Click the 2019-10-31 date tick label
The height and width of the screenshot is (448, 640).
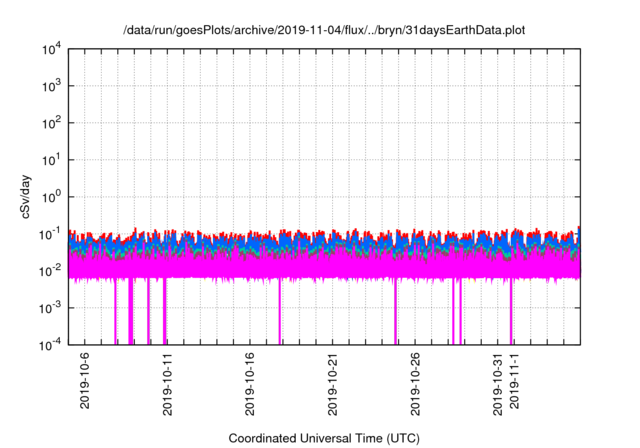pyautogui.click(x=498, y=384)
